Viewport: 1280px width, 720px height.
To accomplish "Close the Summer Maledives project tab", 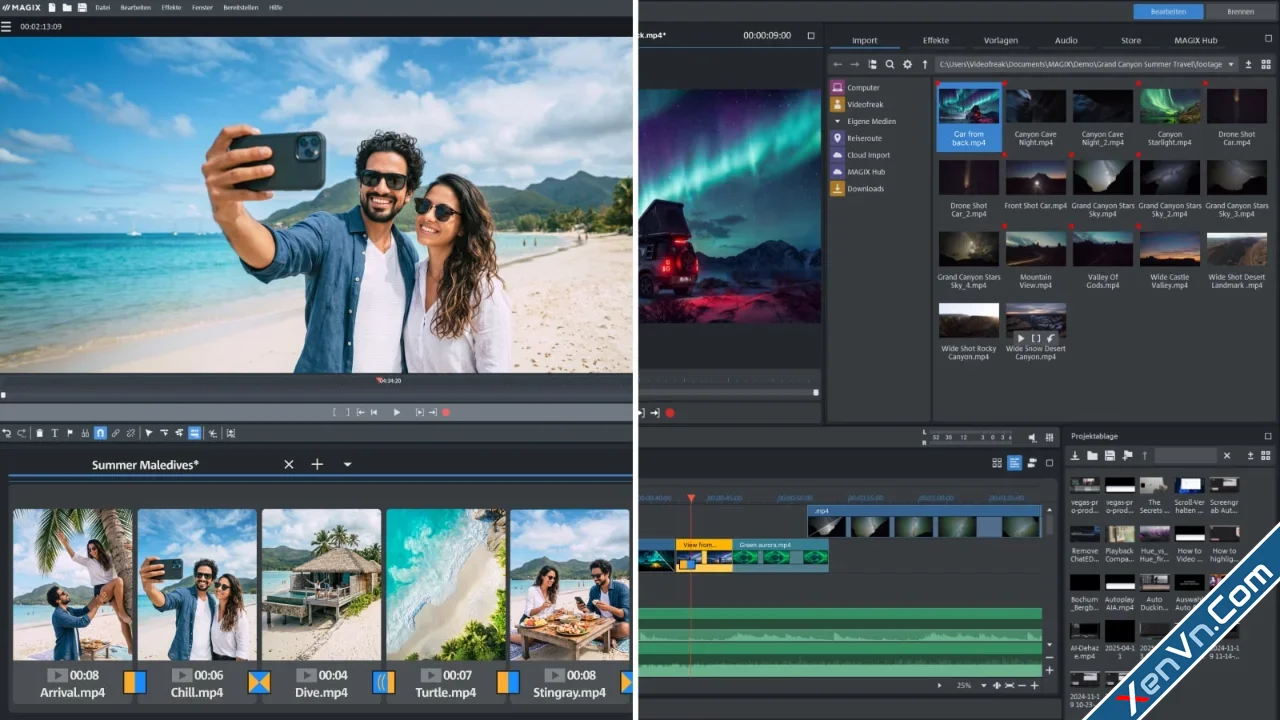I will tap(289, 464).
